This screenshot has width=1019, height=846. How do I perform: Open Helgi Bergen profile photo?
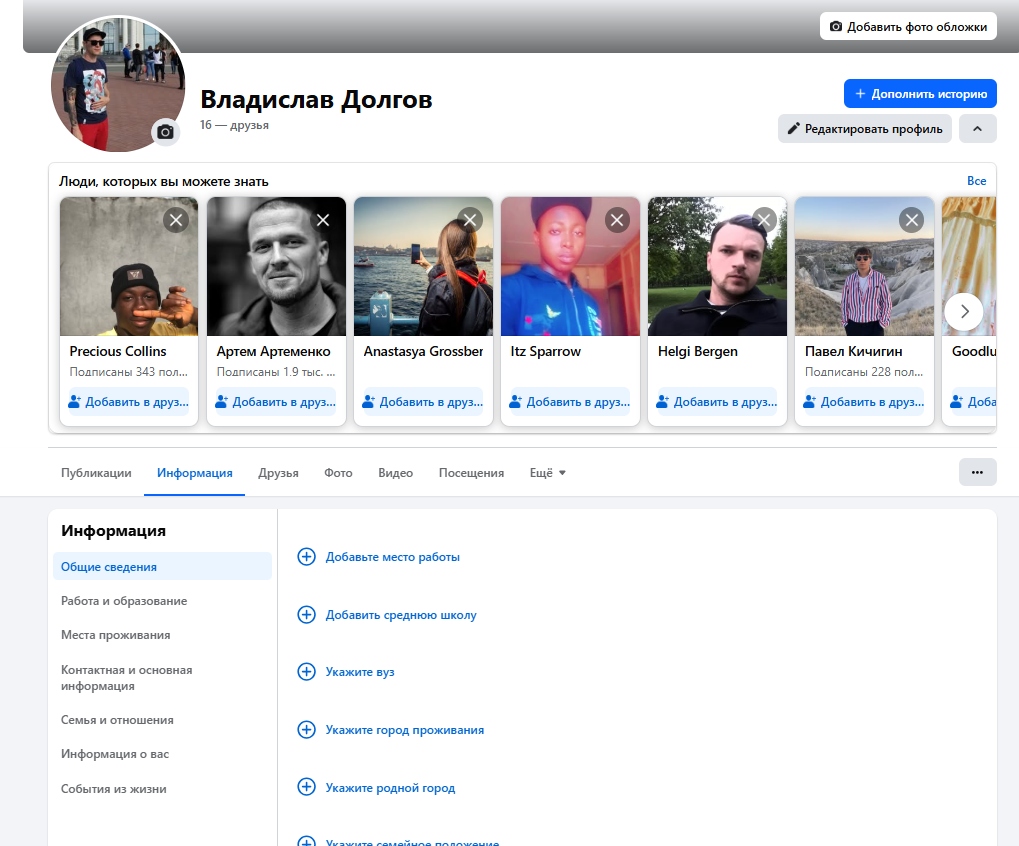click(x=717, y=266)
